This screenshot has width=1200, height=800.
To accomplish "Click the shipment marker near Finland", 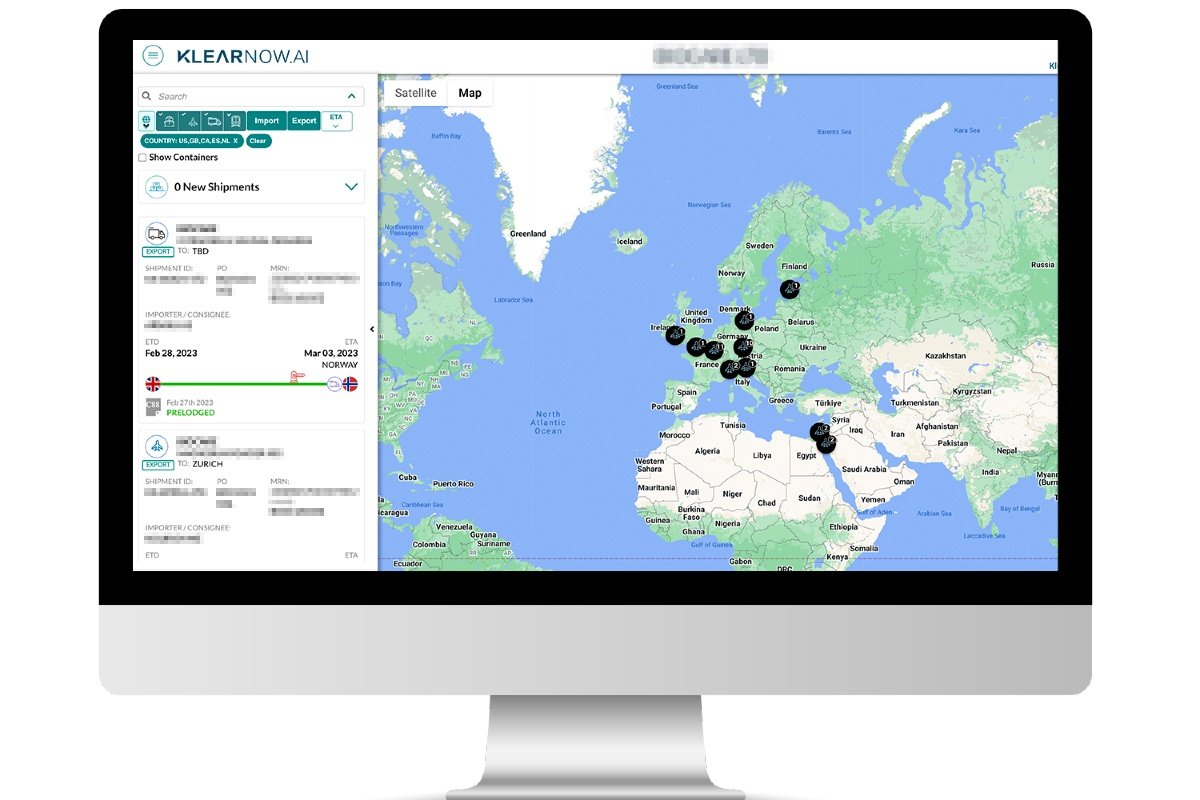I will (790, 289).
